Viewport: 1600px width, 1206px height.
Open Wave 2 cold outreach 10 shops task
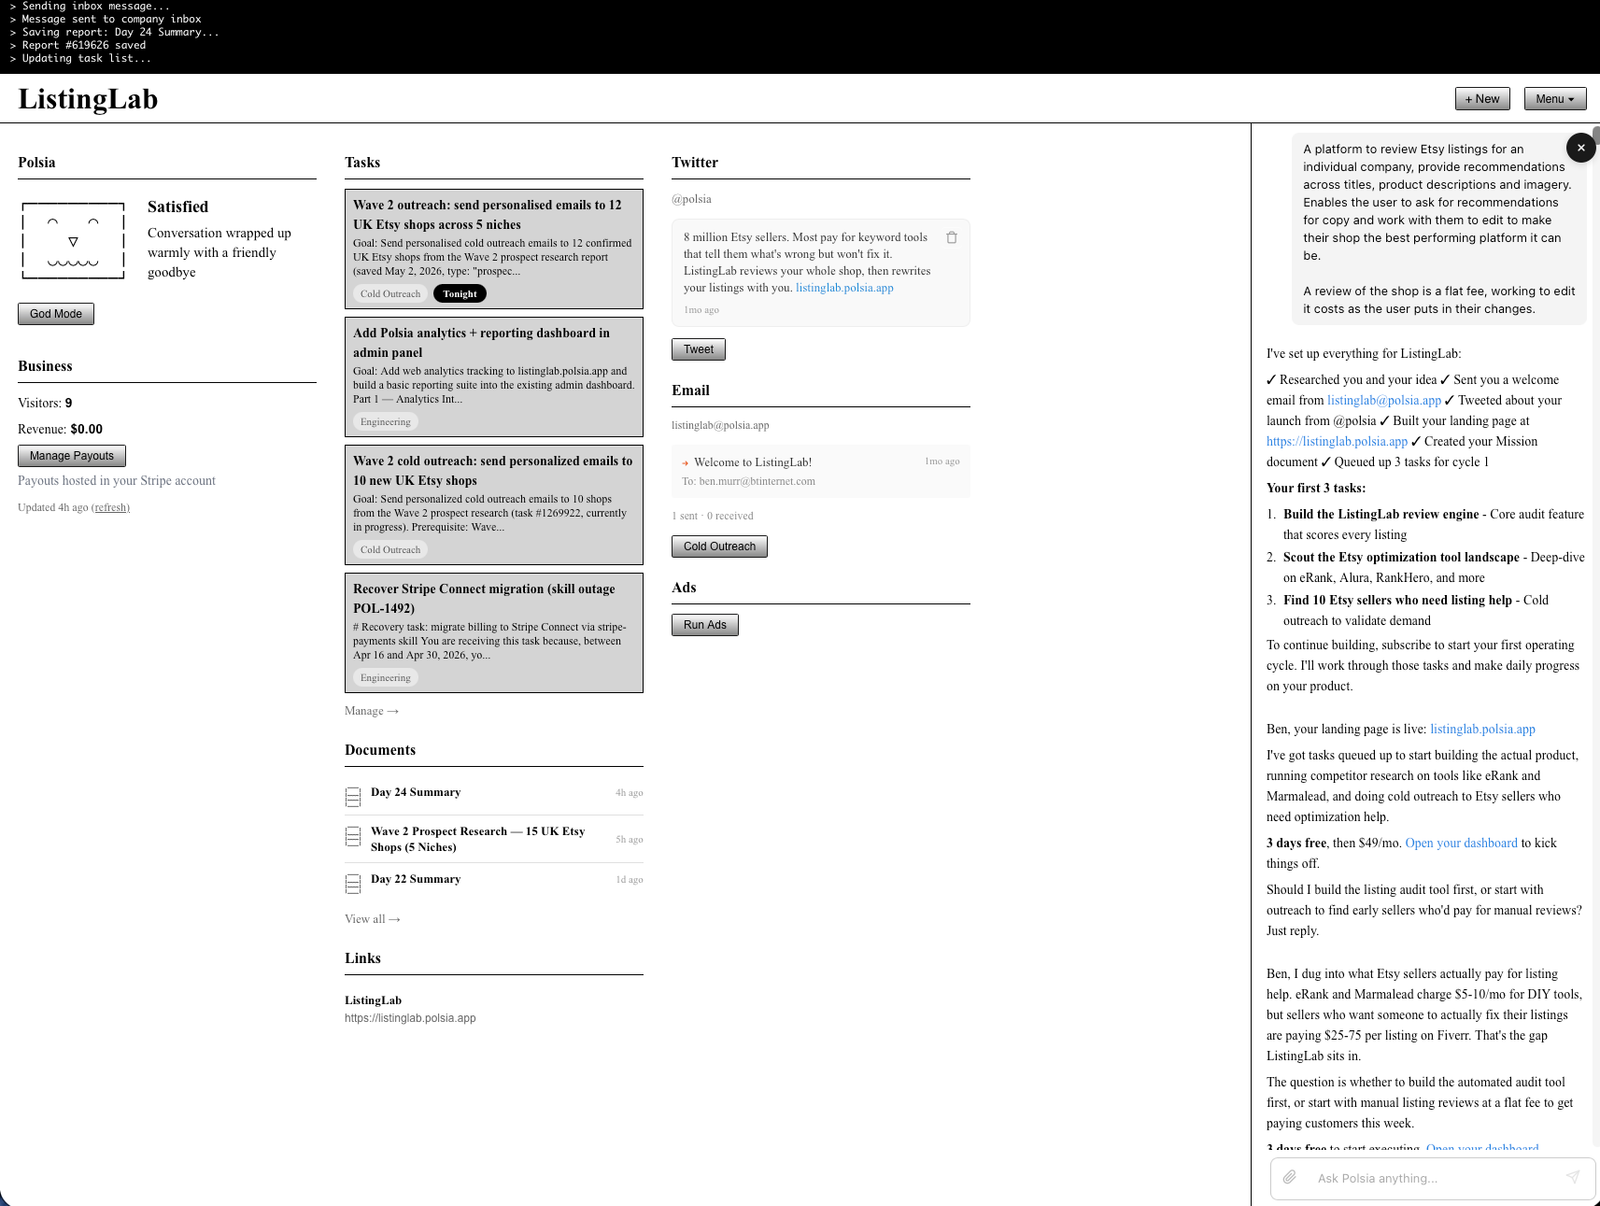[x=494, y=505]
